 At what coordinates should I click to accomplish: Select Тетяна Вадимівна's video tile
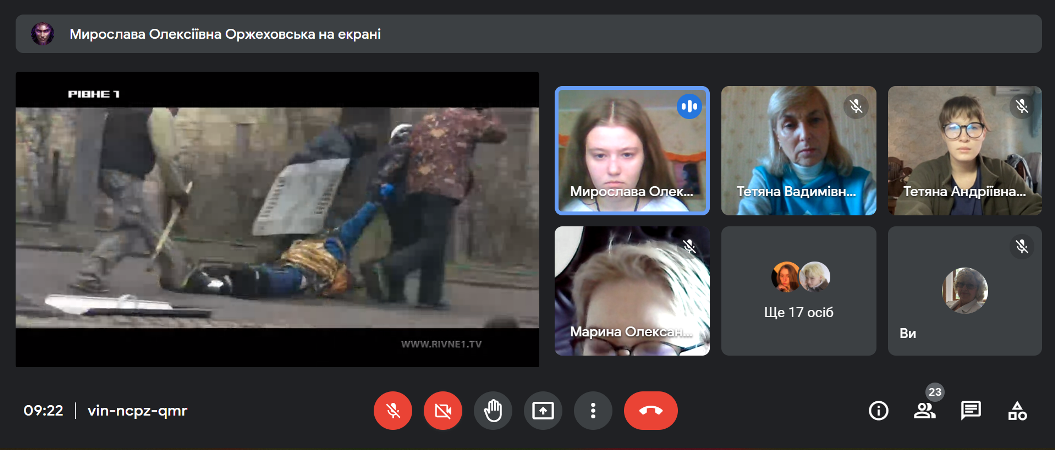click(x=799, y=151)
